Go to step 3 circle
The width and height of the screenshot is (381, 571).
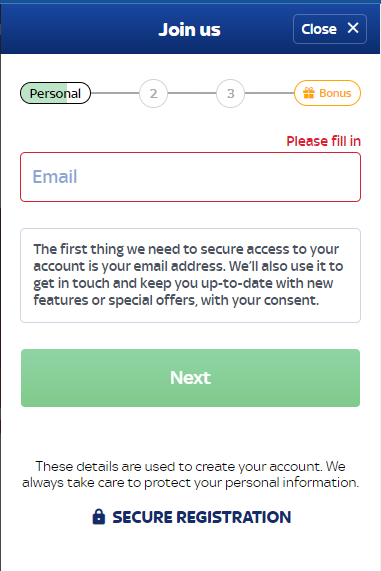pyautogui.click(x=230, y=94)
